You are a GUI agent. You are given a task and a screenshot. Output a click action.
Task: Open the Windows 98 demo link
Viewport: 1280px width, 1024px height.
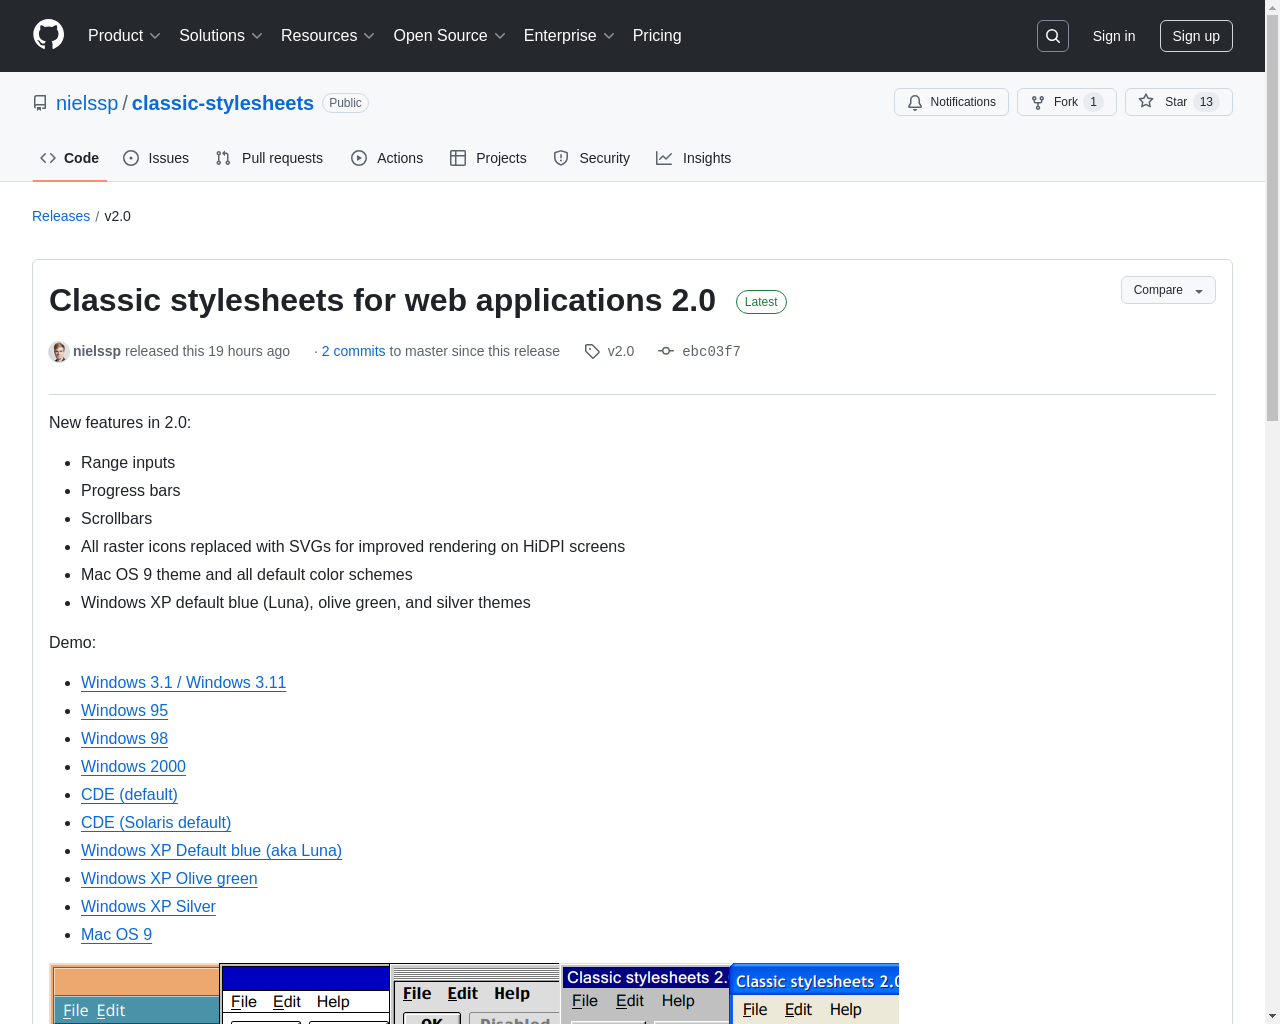click(124, 738)
